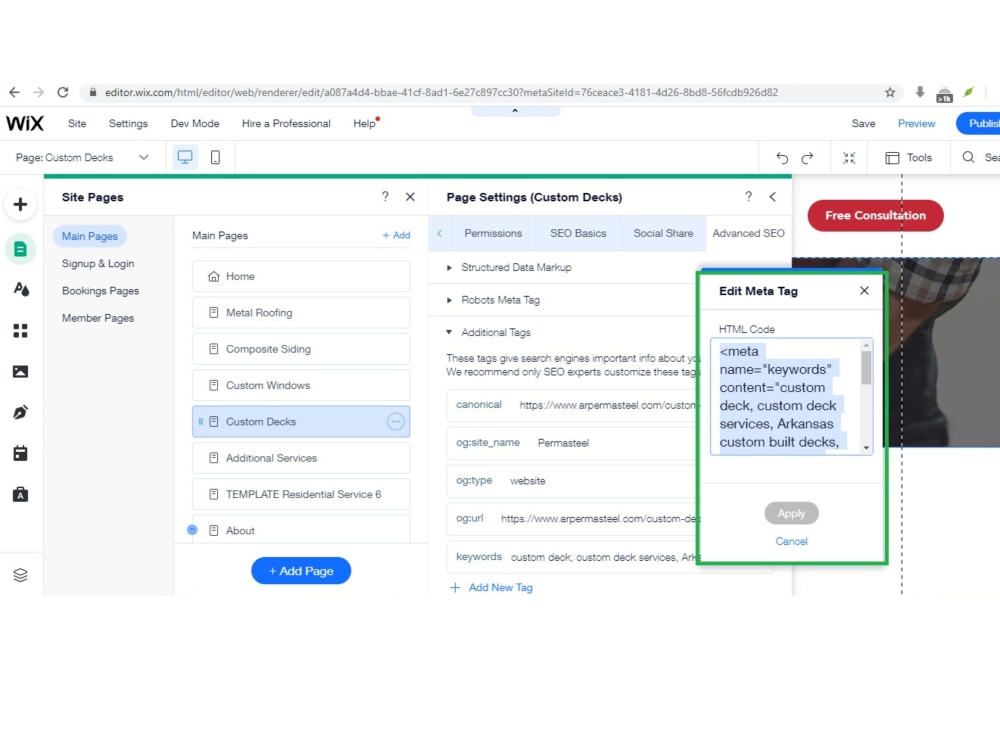
Task: Select the Home page item
Action: (x=301, y=276)
